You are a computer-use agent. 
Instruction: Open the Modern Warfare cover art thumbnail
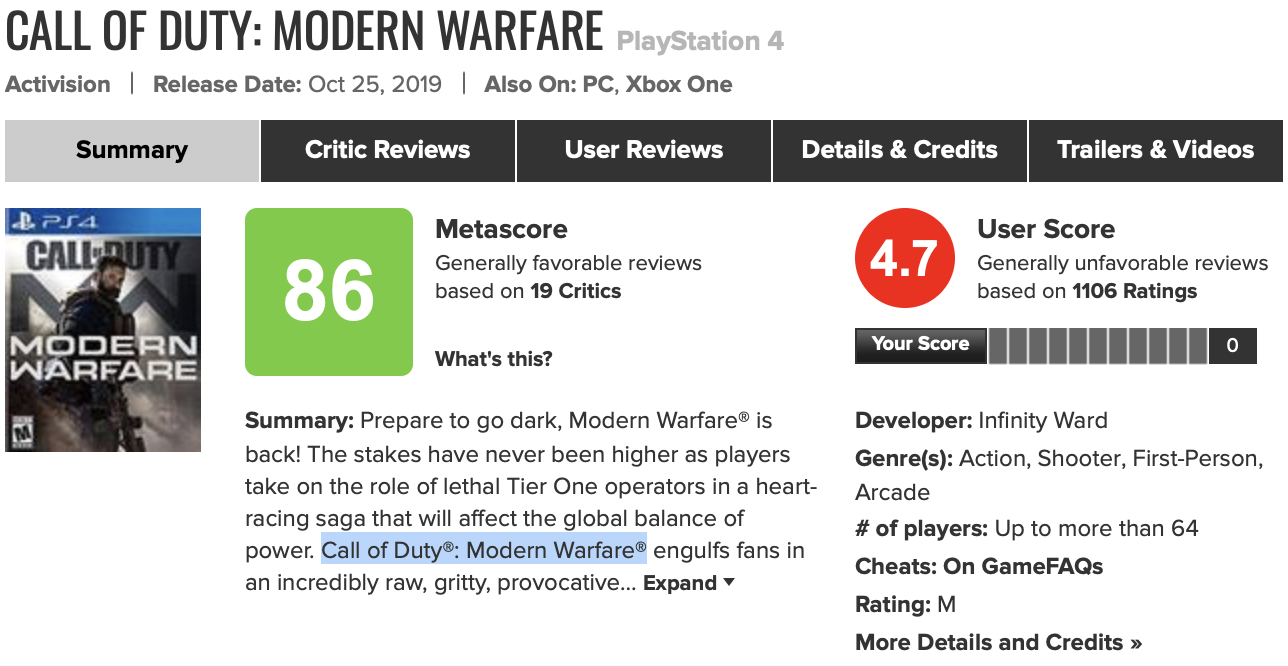[103, 330]
